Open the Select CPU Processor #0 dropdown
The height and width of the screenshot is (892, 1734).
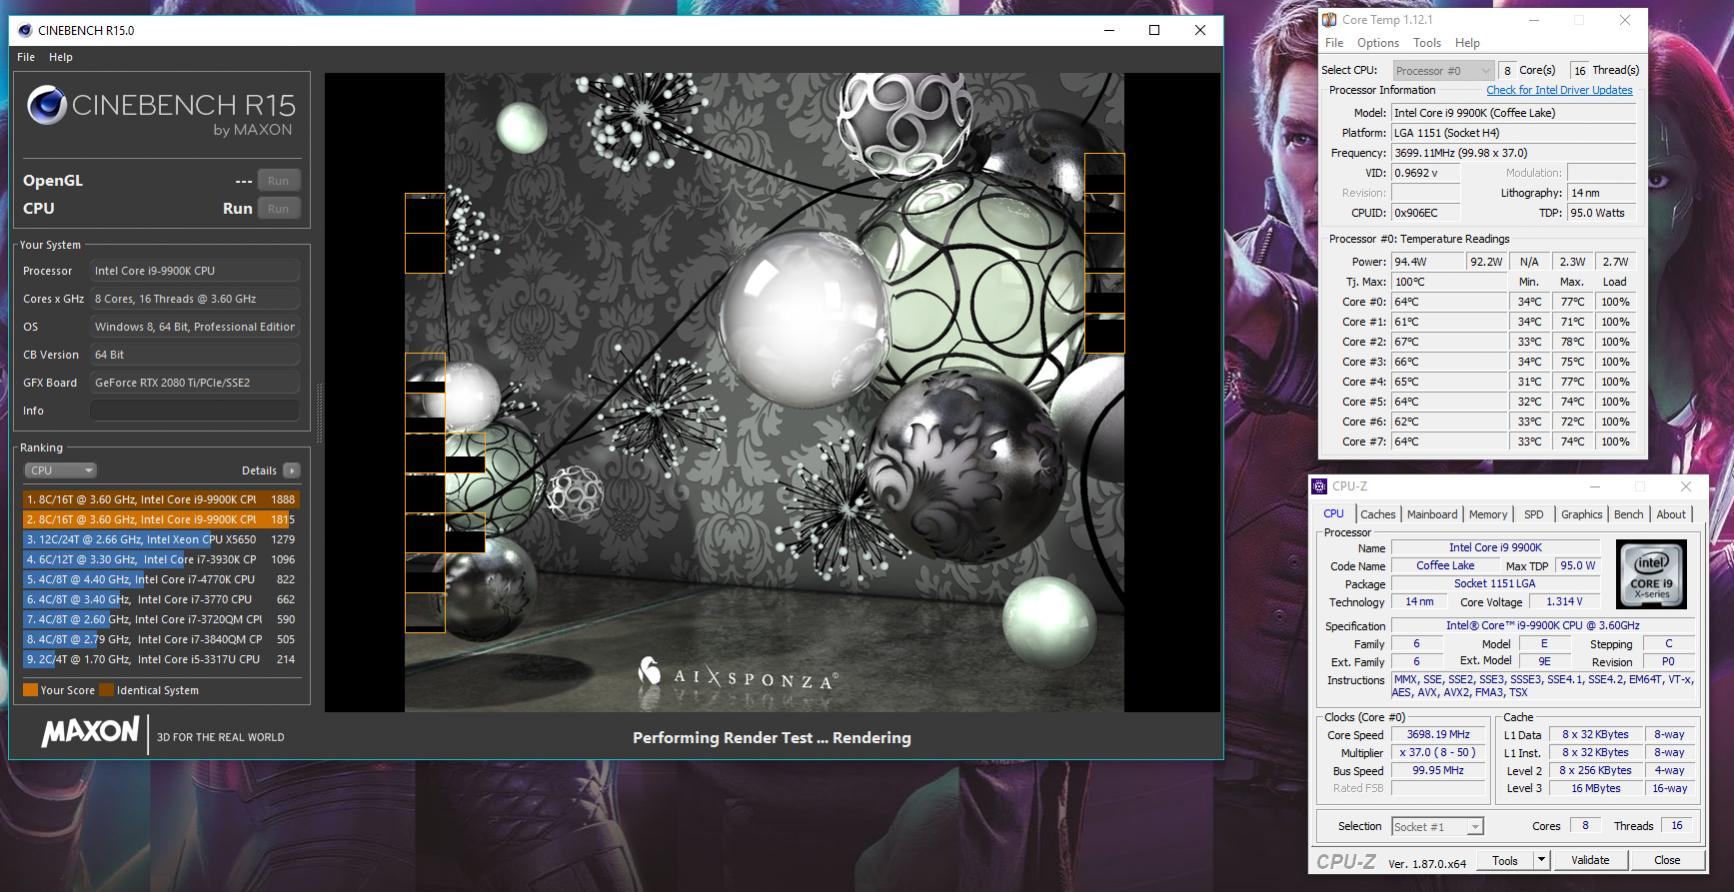coord(1443,70)
